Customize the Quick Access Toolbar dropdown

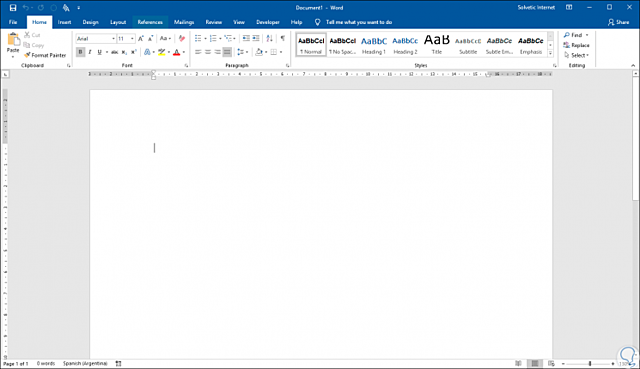tap(79, 8)
